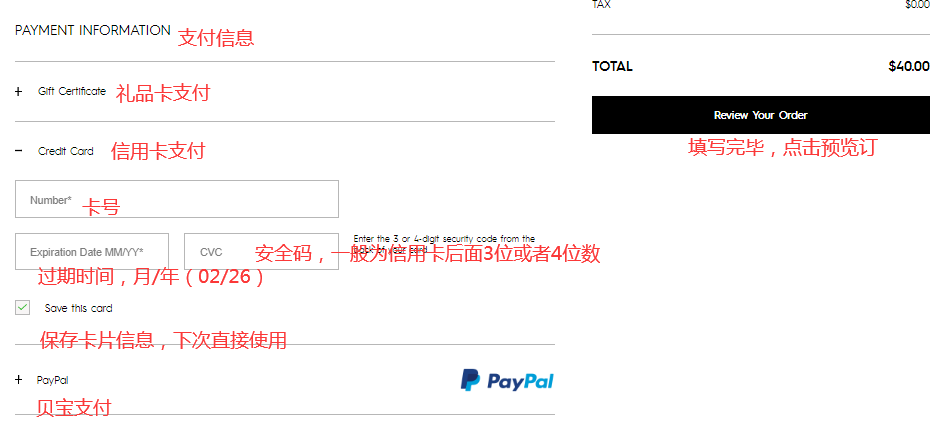Click the PAYMENT INFORMATION heading
947x434 pixels.
click(x=93, y=30)
